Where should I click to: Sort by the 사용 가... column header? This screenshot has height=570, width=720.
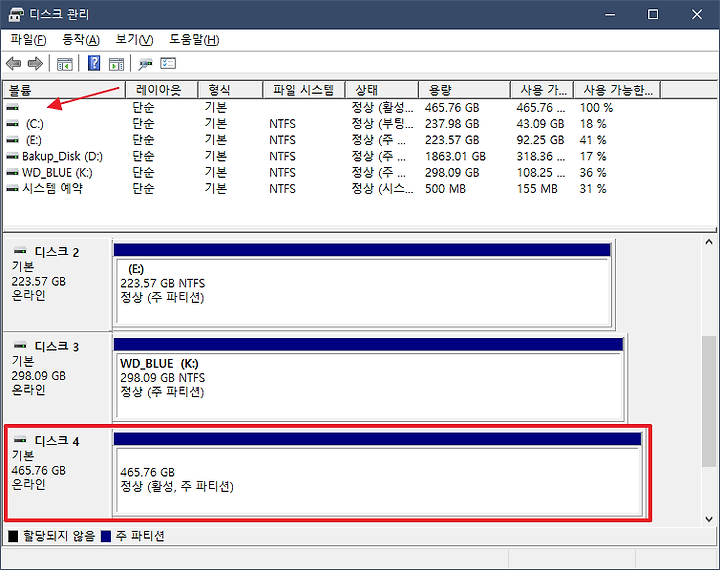pyautogui.click(x=542, y=90)
